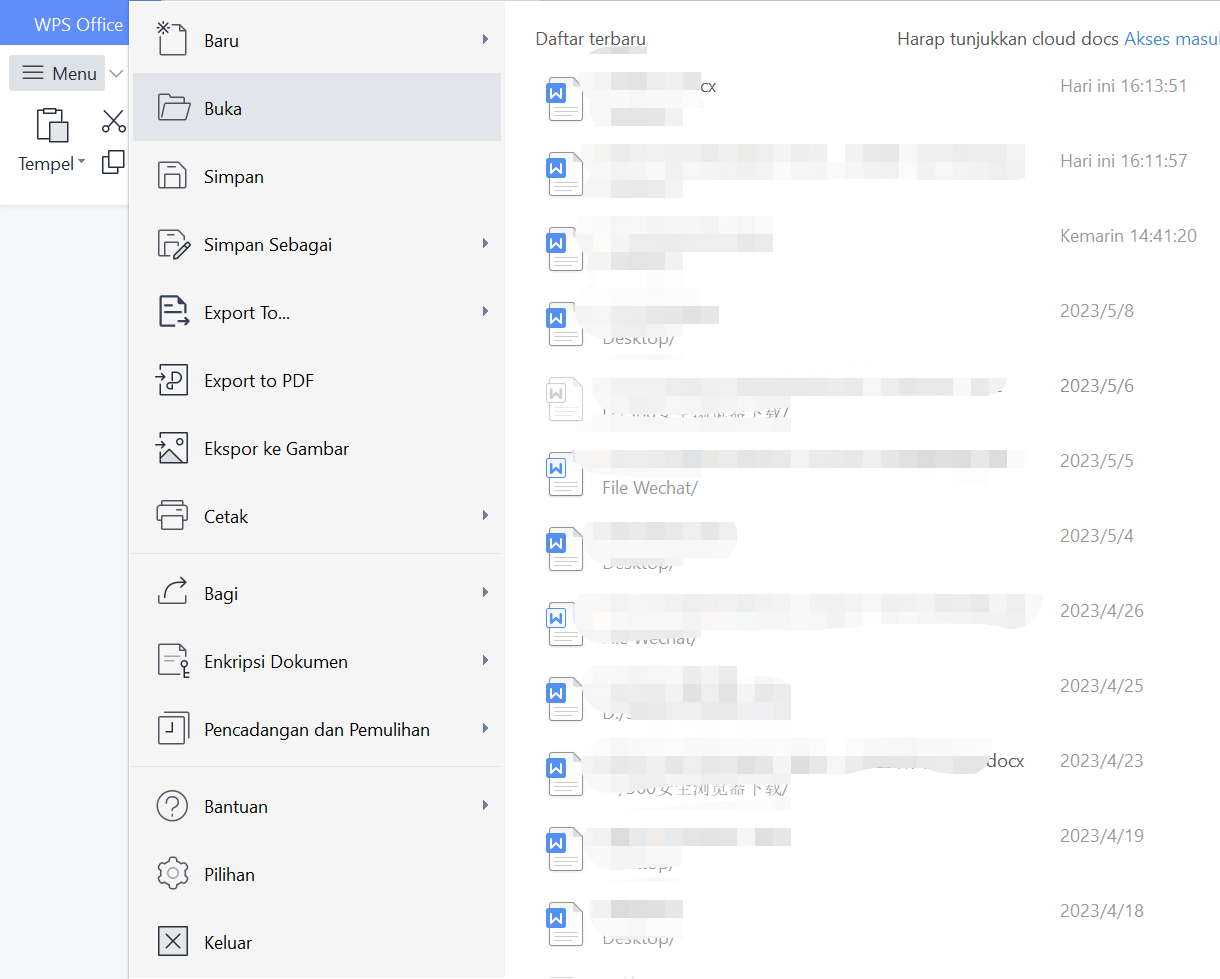Image resolution: width=1220 pixels, height=979 pixels.
Task: Click the Bantuan question mark icon
Action: (x=173, y=806)
